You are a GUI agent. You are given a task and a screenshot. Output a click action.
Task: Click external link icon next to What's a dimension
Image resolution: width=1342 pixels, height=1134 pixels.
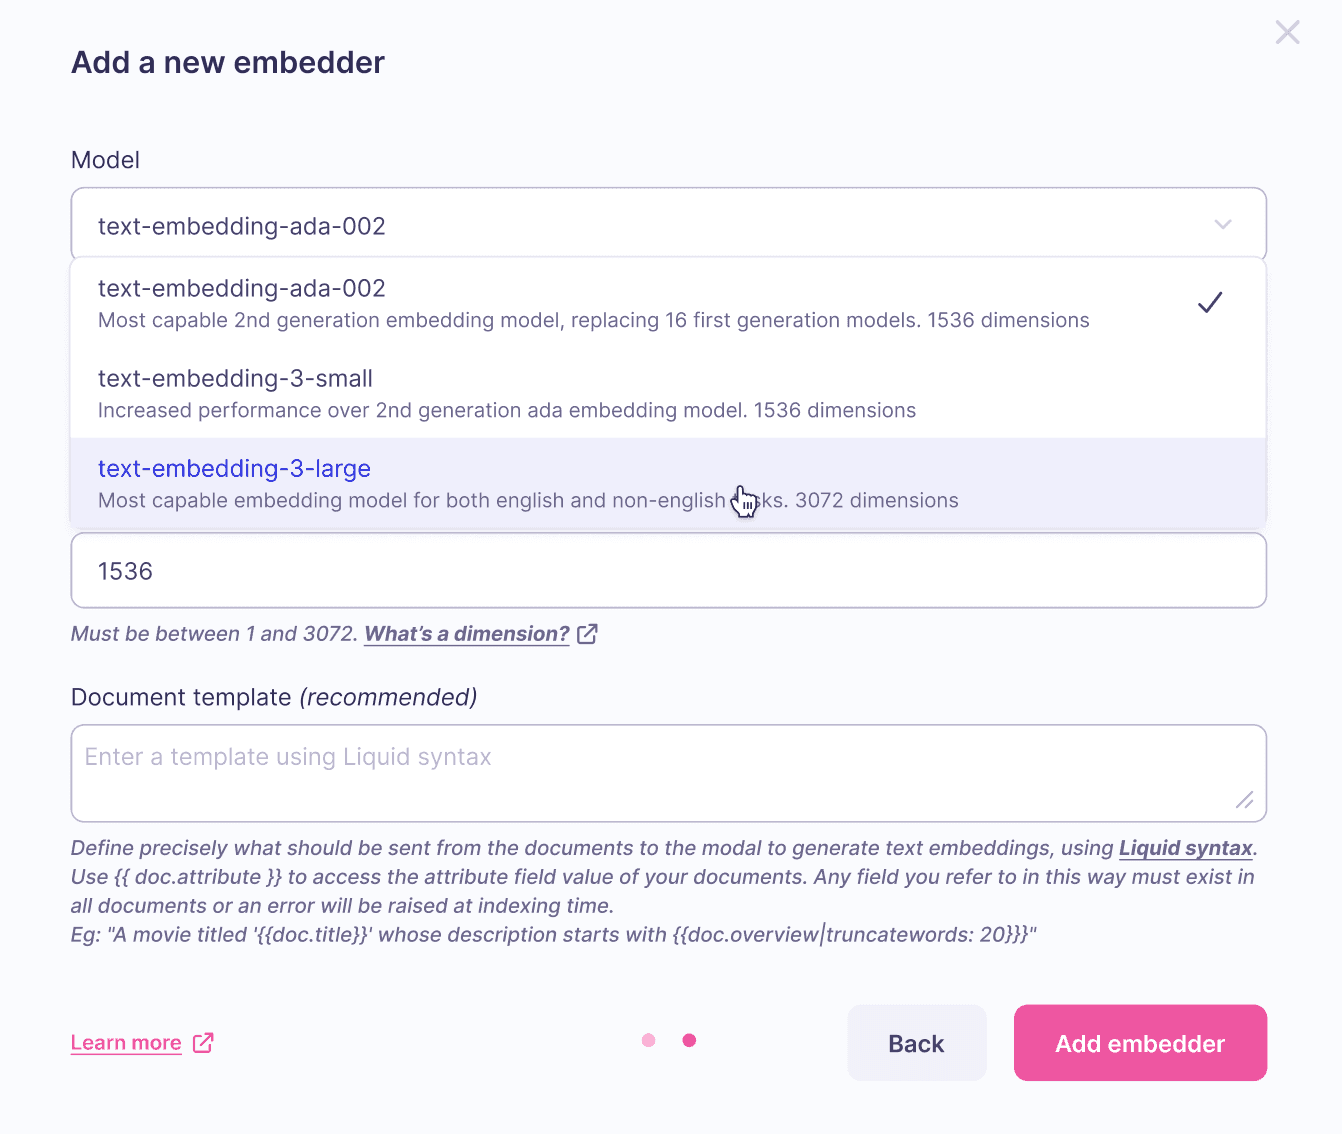(588, 634)
